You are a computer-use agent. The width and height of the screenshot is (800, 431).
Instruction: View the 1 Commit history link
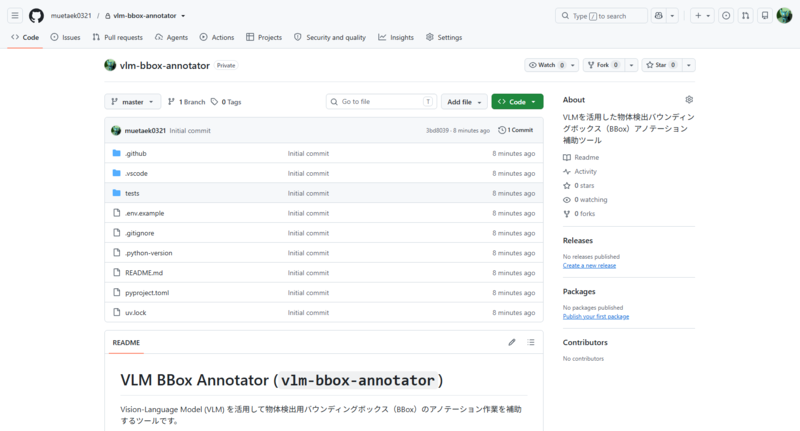(x=516, y=130)
